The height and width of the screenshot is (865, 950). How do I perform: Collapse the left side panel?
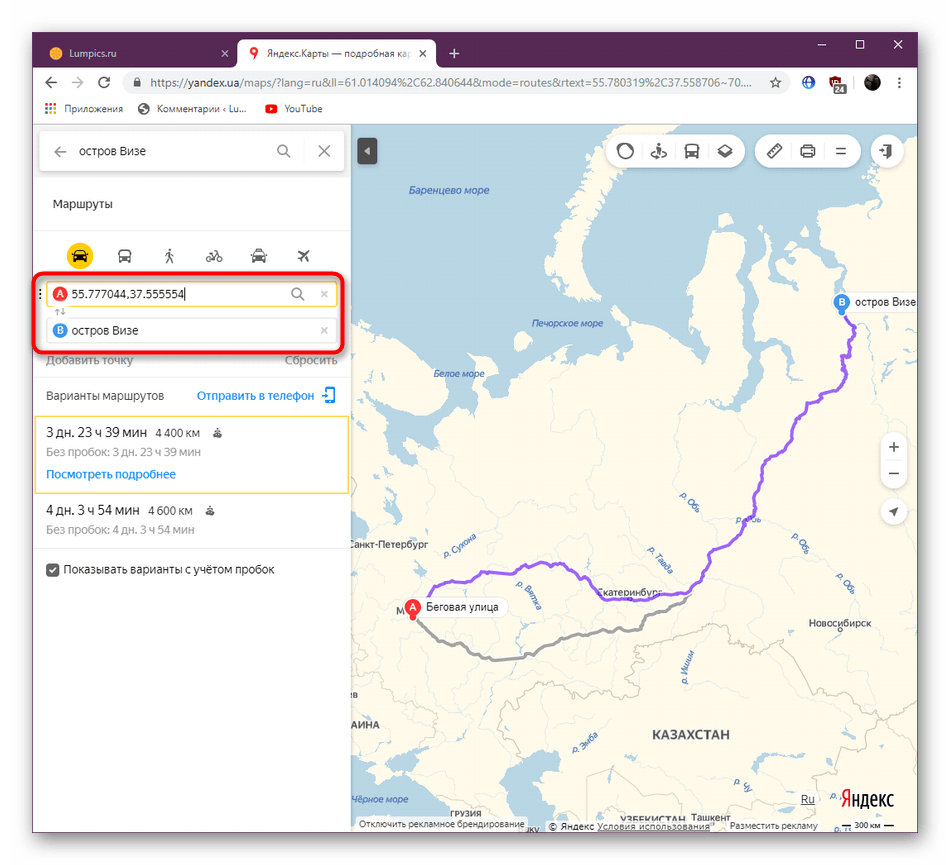click(x=367, y=151)
